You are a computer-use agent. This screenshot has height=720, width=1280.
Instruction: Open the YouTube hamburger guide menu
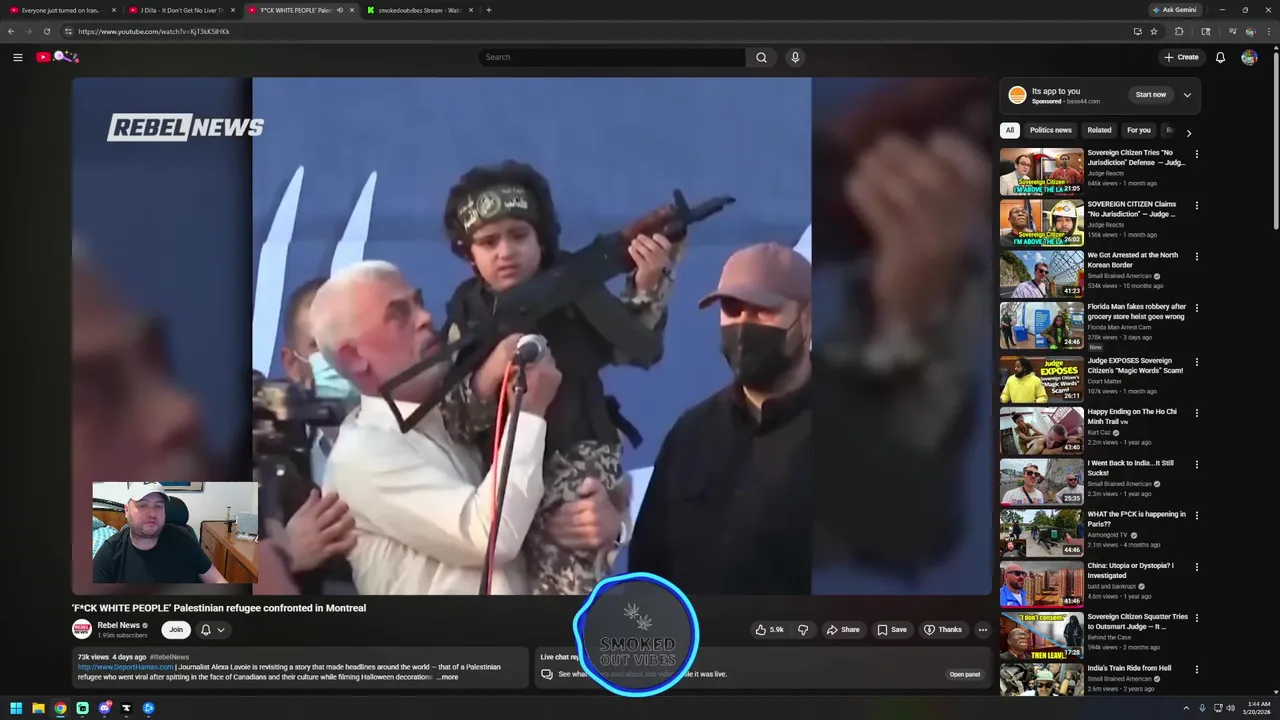click(x=17, y=57)
